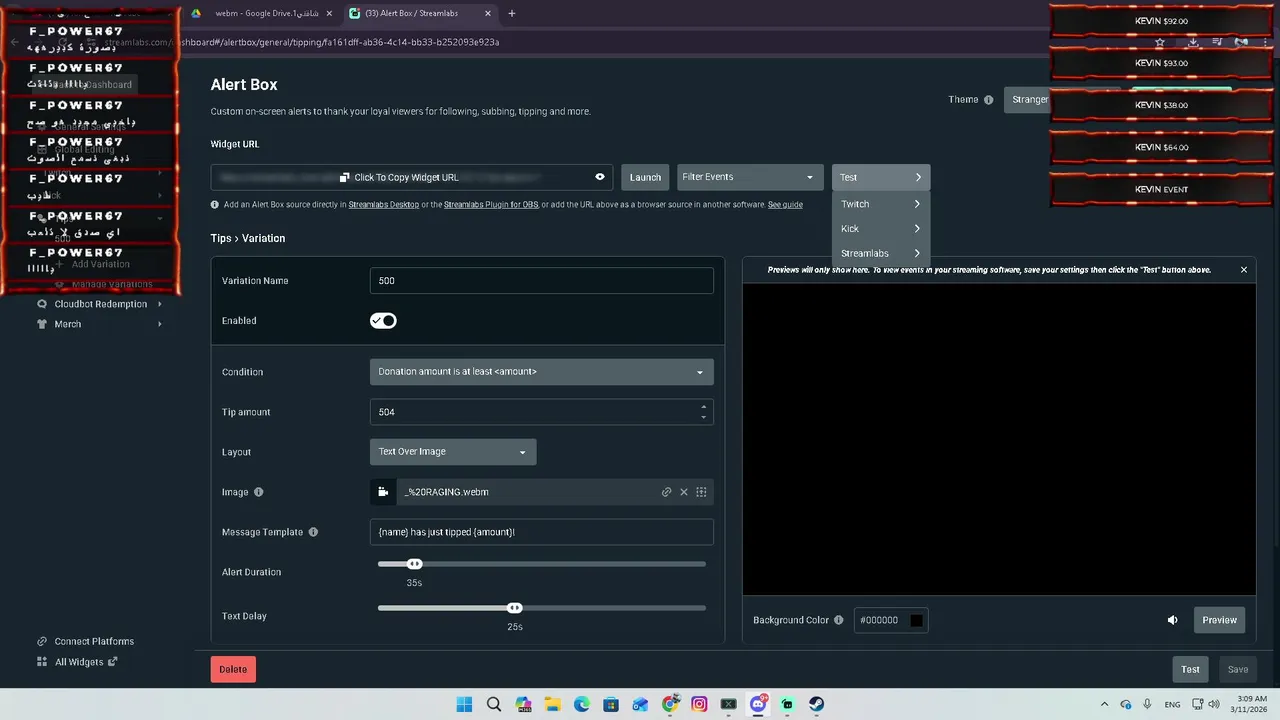Open the black Background Color swatch
This screenshot has height=720, width=1280.
pyautogui.click(x=916, y=620)
